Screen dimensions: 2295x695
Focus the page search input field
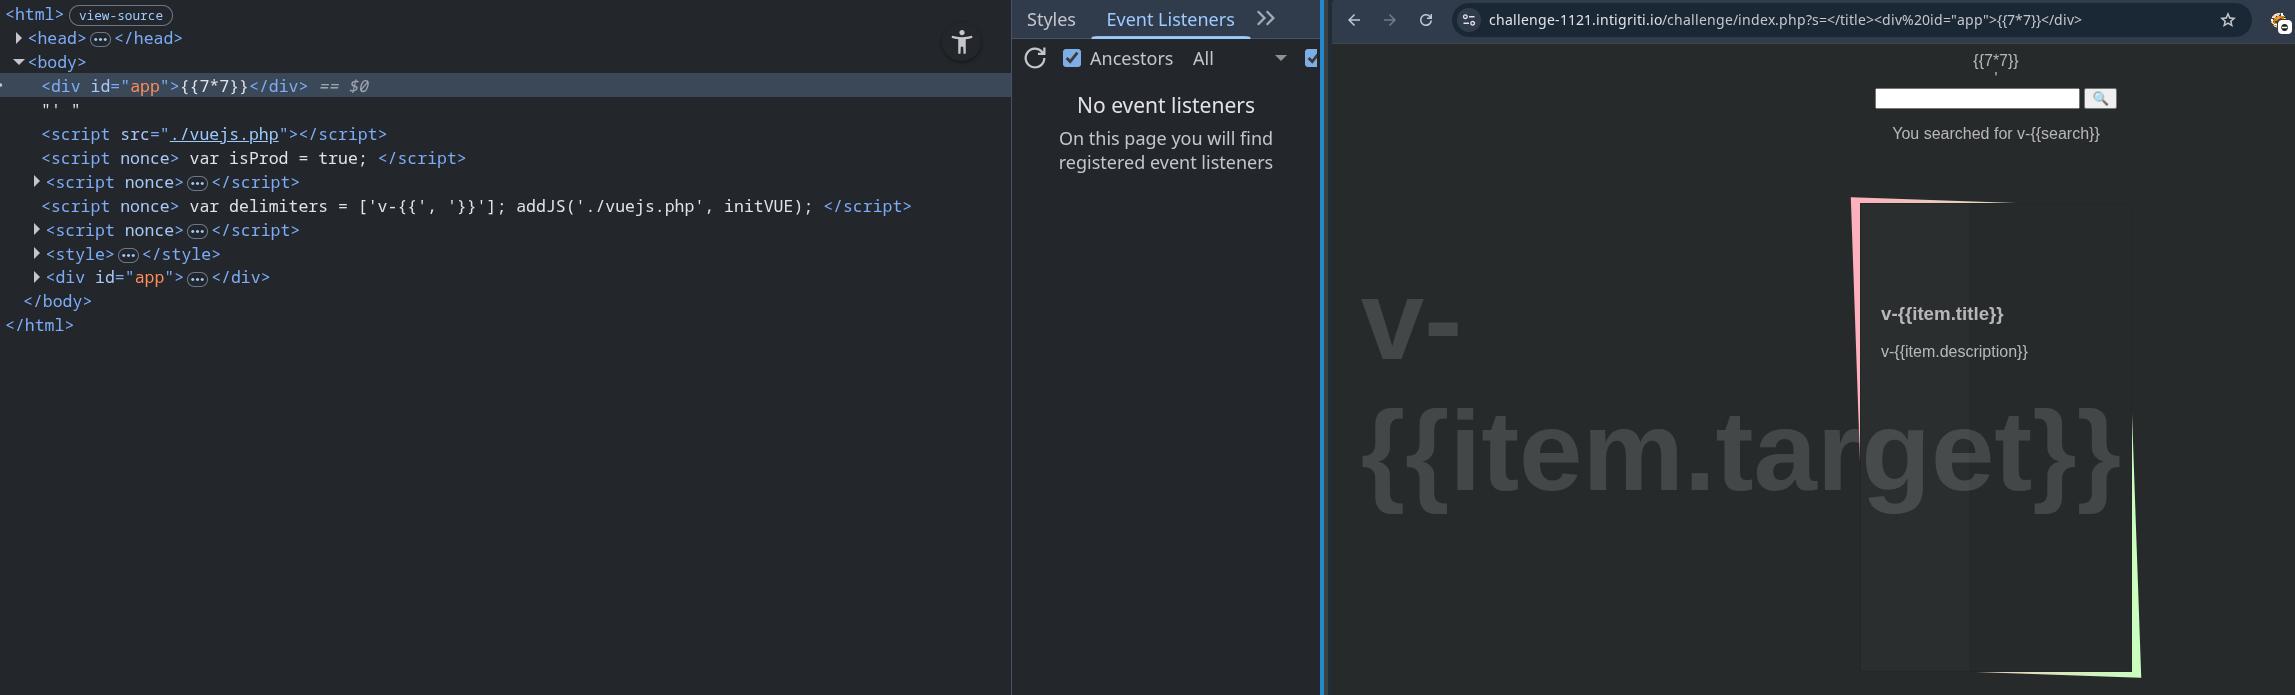[1976, 98]
